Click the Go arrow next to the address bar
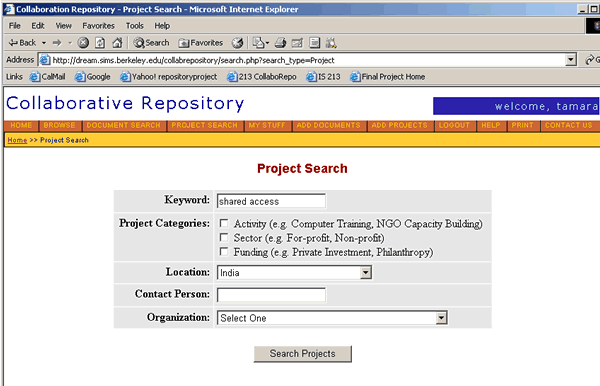 click(x=592, y=60)
